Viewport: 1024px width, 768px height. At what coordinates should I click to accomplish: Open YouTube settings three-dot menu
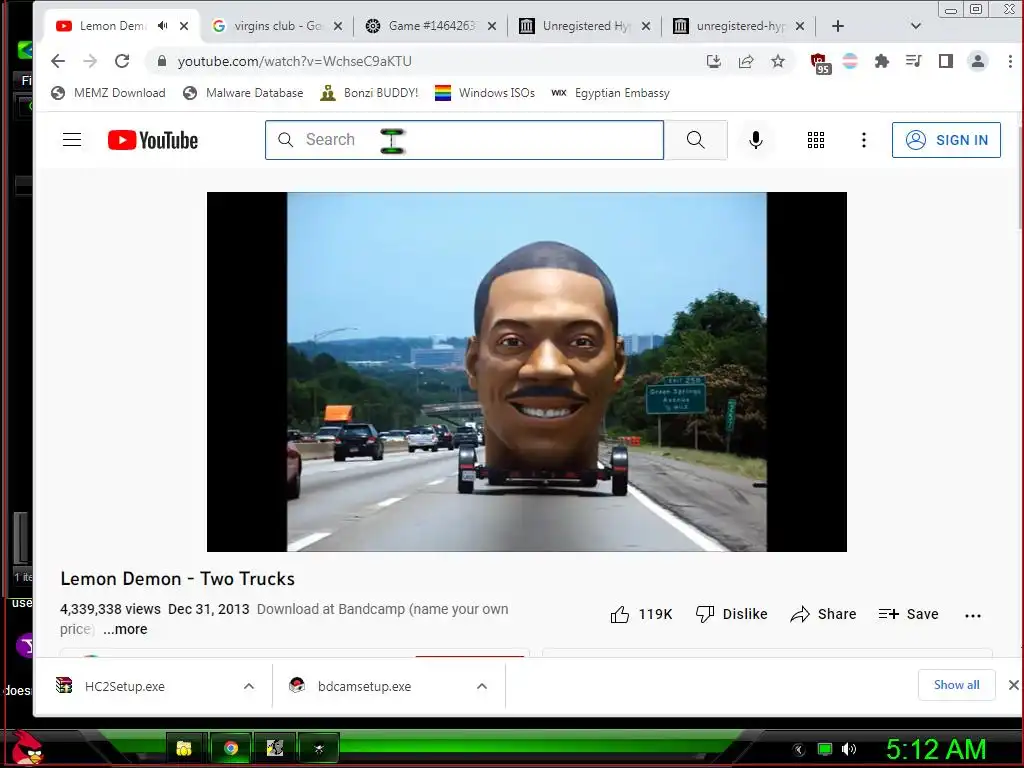[864, 140]
